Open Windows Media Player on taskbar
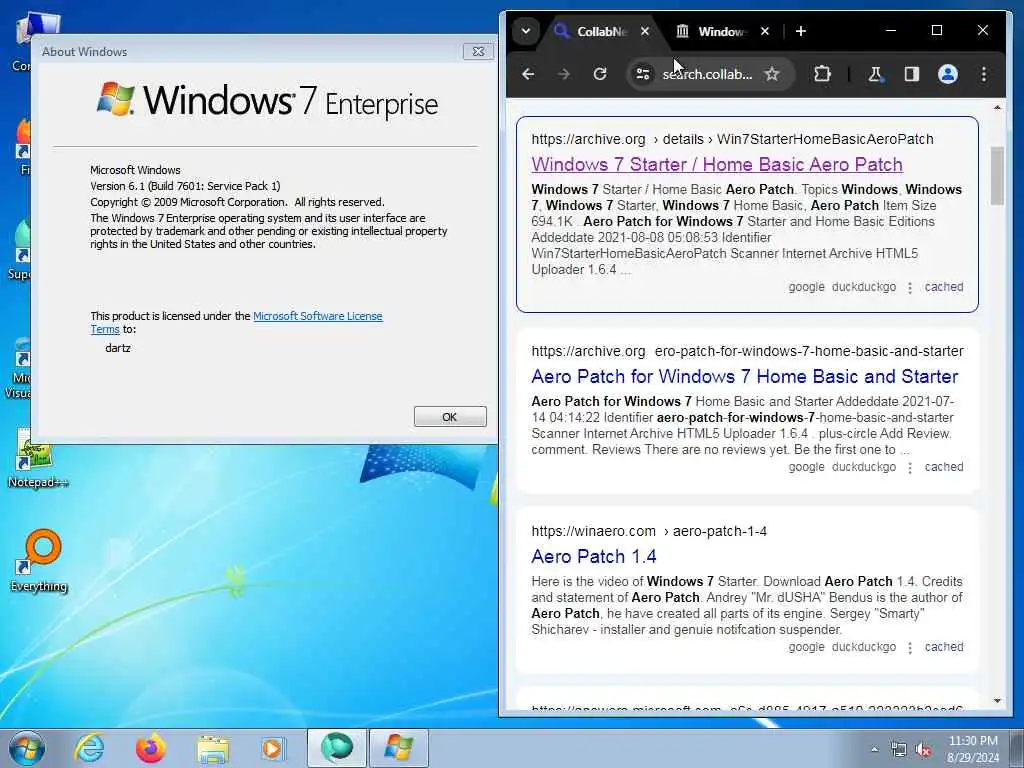 (x=272, y=748)
